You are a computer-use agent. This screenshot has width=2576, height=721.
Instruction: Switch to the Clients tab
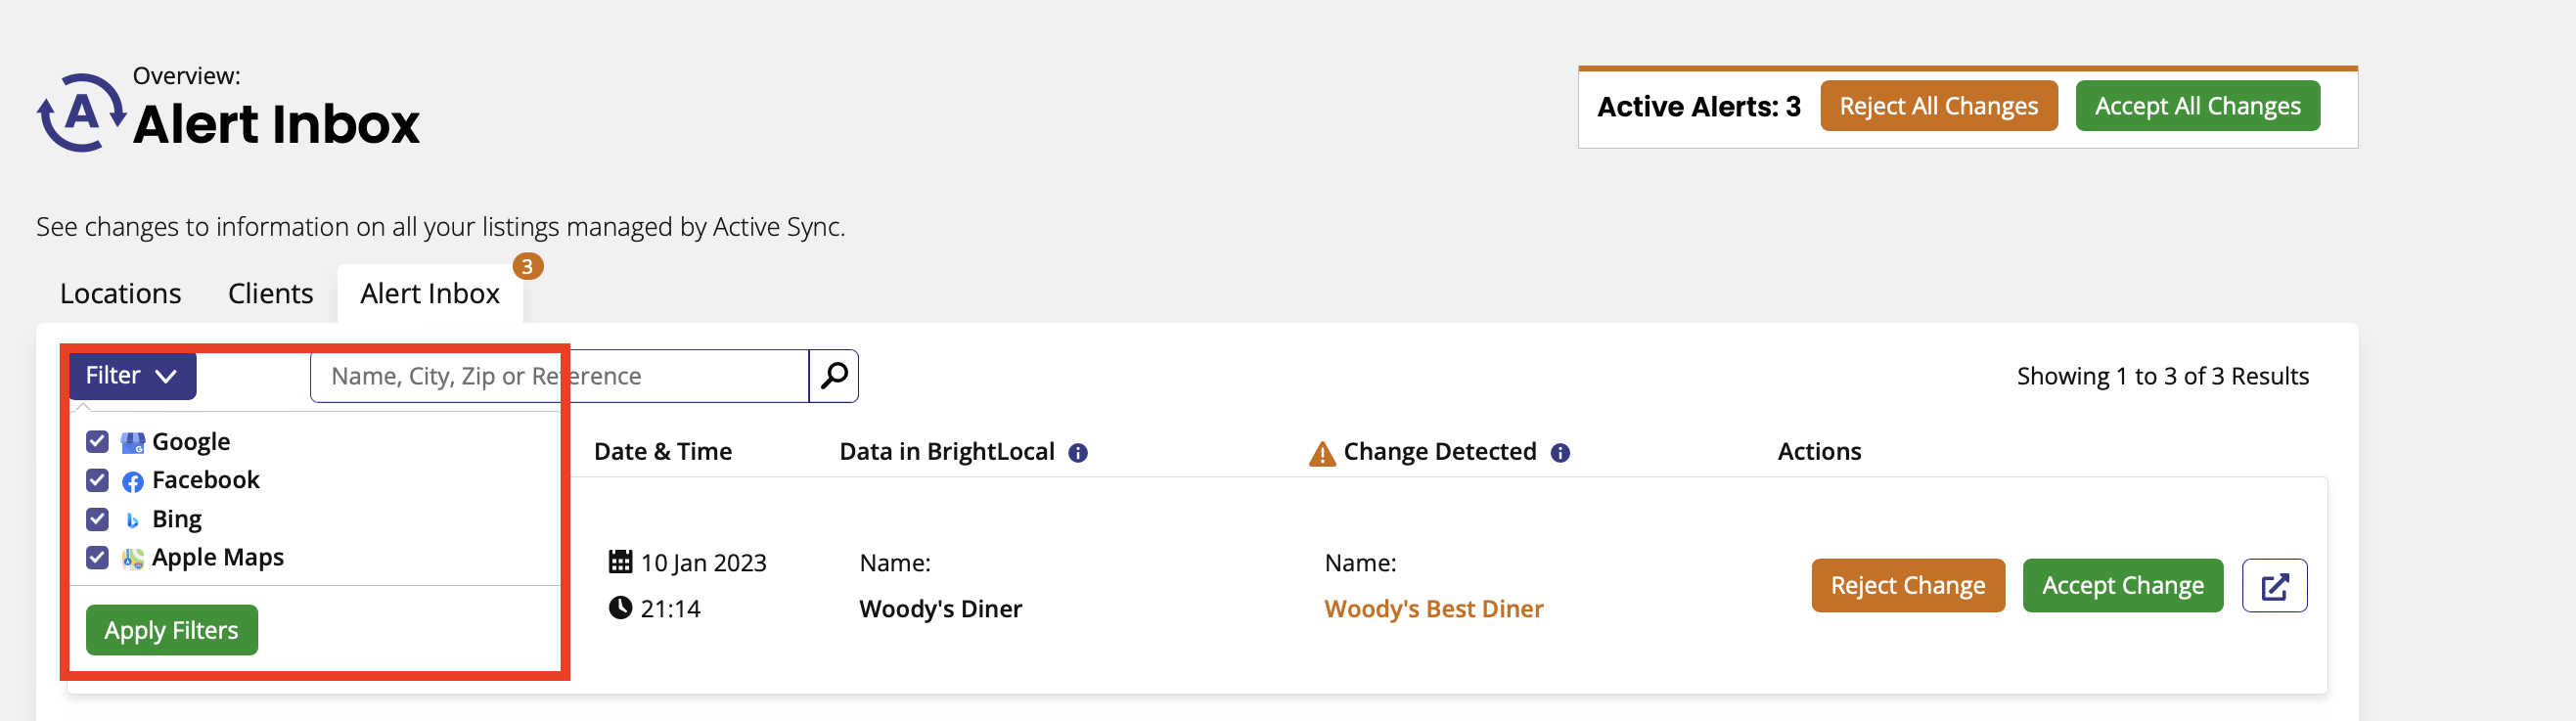(x=270, y=293)
